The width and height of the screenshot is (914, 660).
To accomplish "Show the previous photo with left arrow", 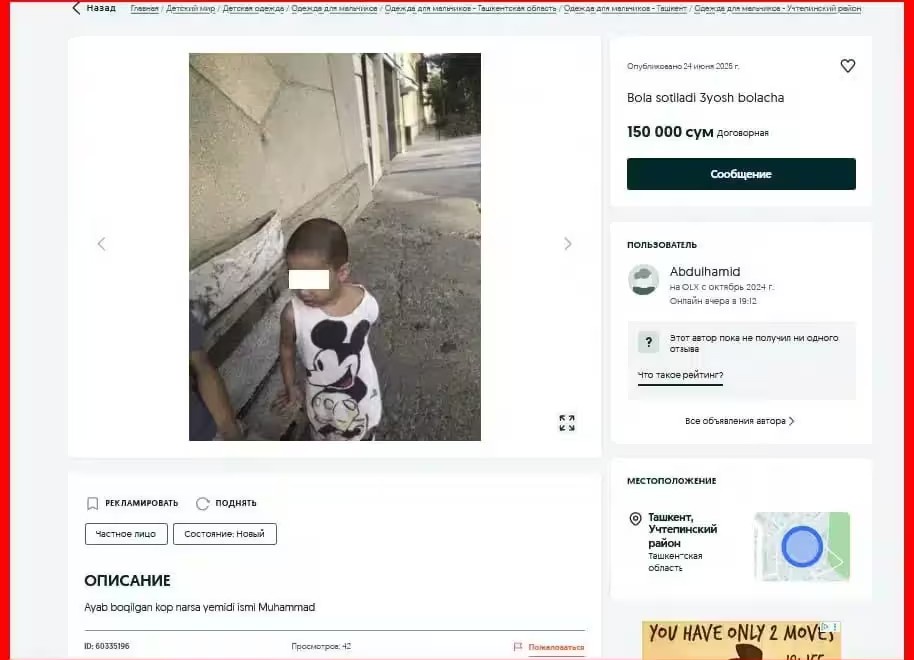I will [101, 244].
